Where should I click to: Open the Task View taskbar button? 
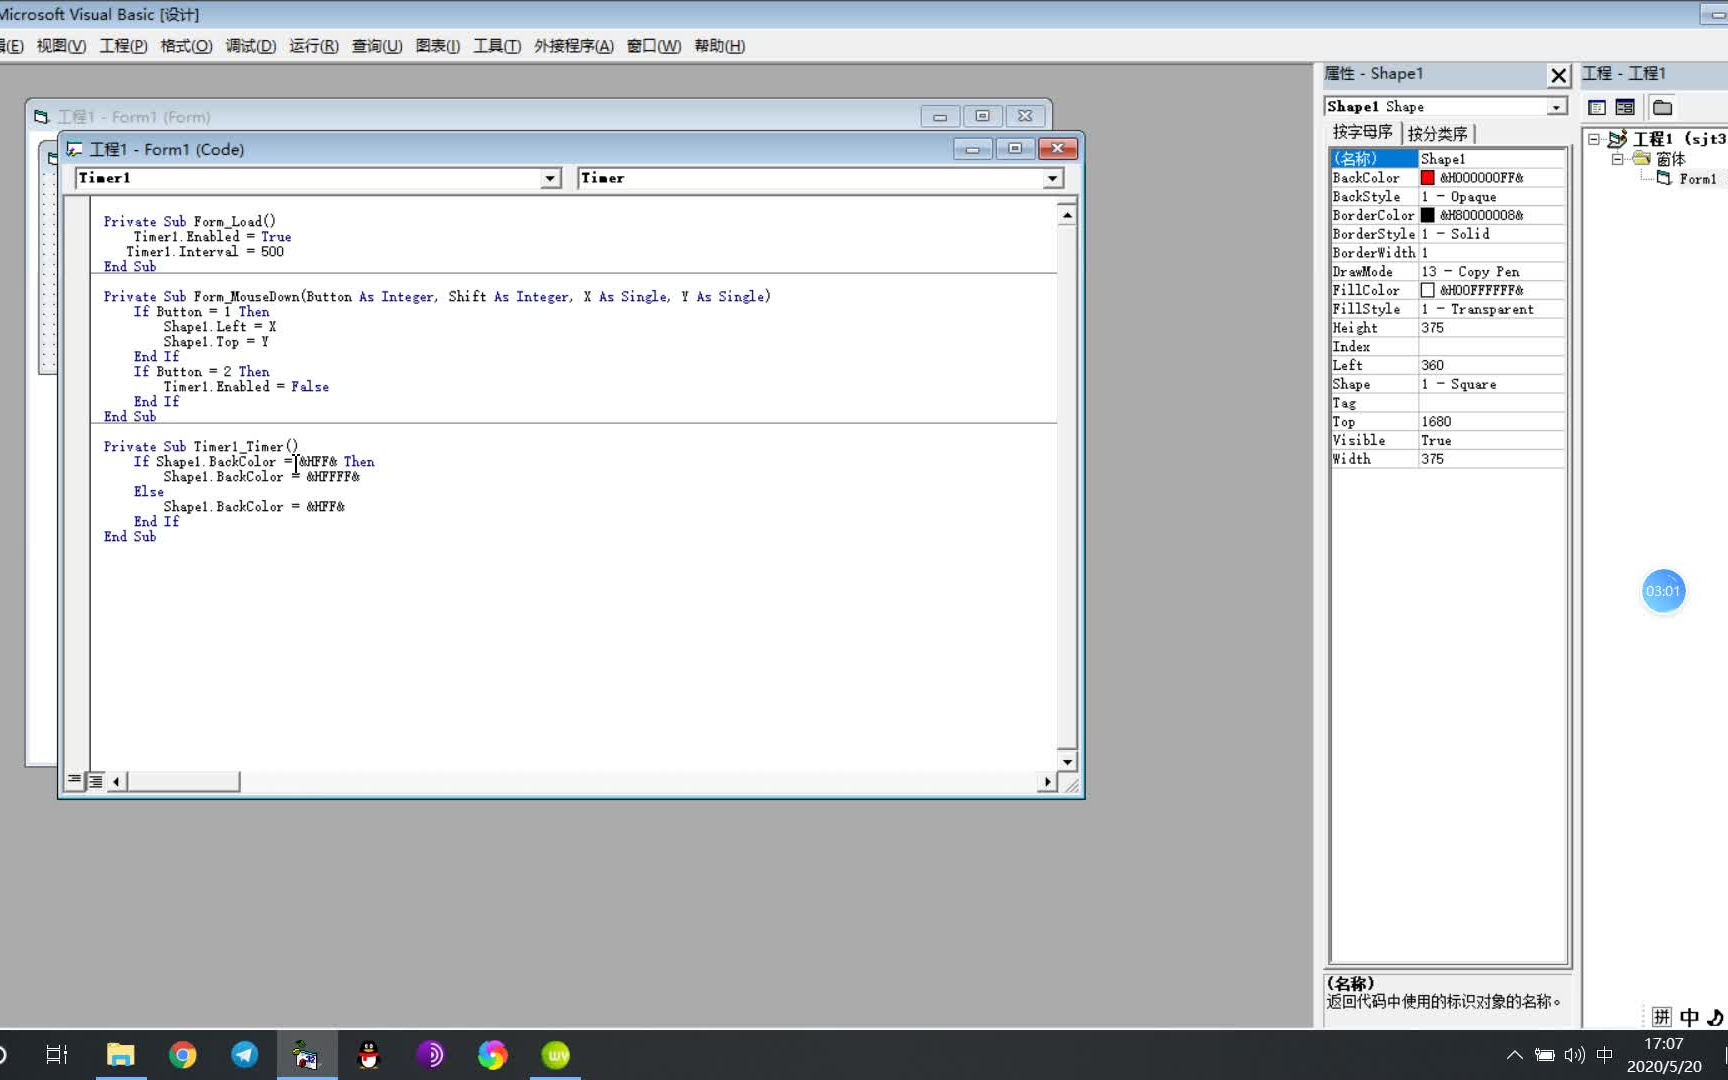point(57,1054)
